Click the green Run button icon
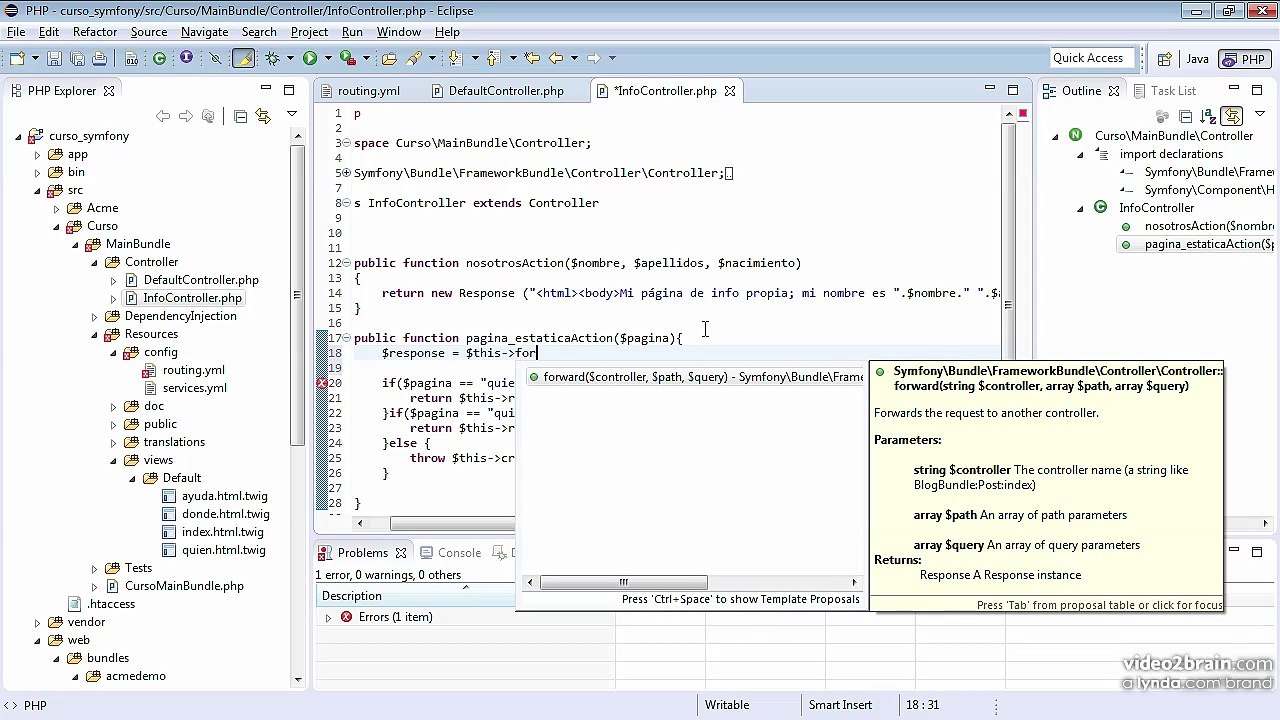Image resolution: width=1280 pixels, height=720 pixels. click(x=310, y=58)
